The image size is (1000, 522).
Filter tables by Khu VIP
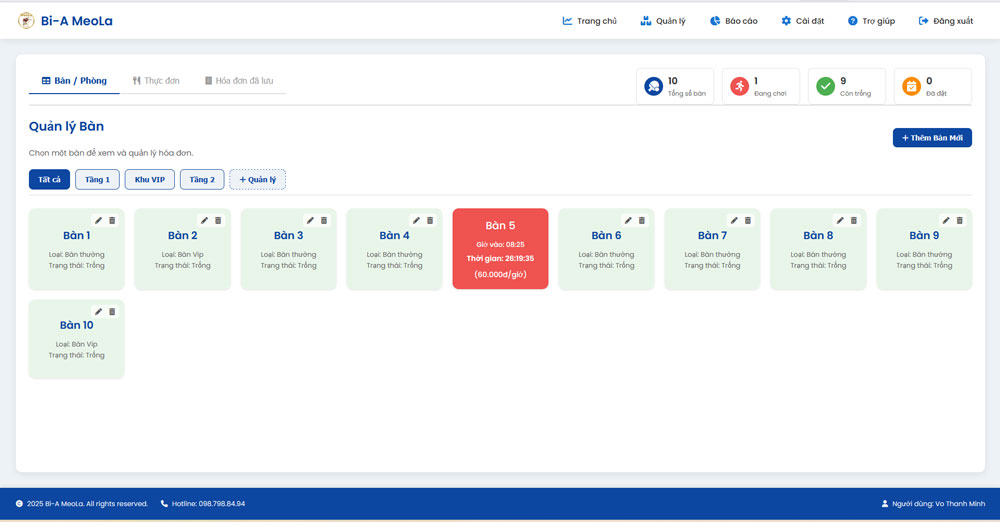(x=150, y=180)
